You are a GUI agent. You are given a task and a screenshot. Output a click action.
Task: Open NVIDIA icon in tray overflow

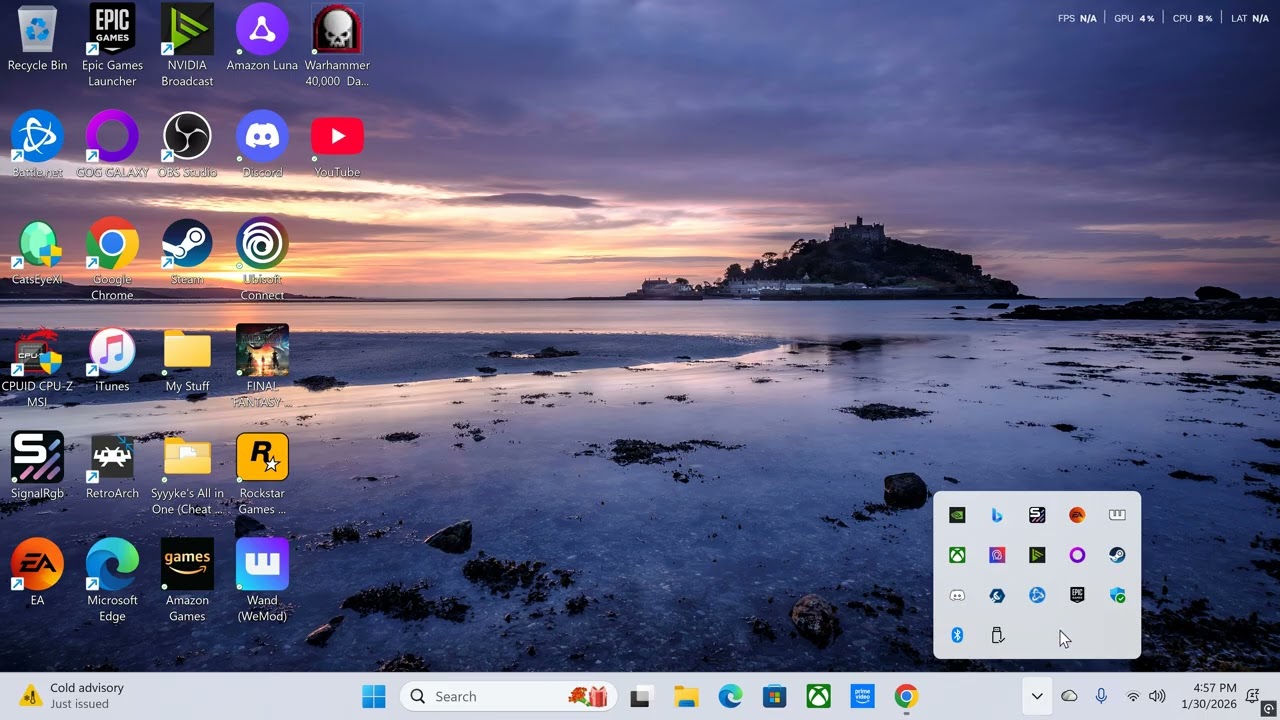(957, 515)
